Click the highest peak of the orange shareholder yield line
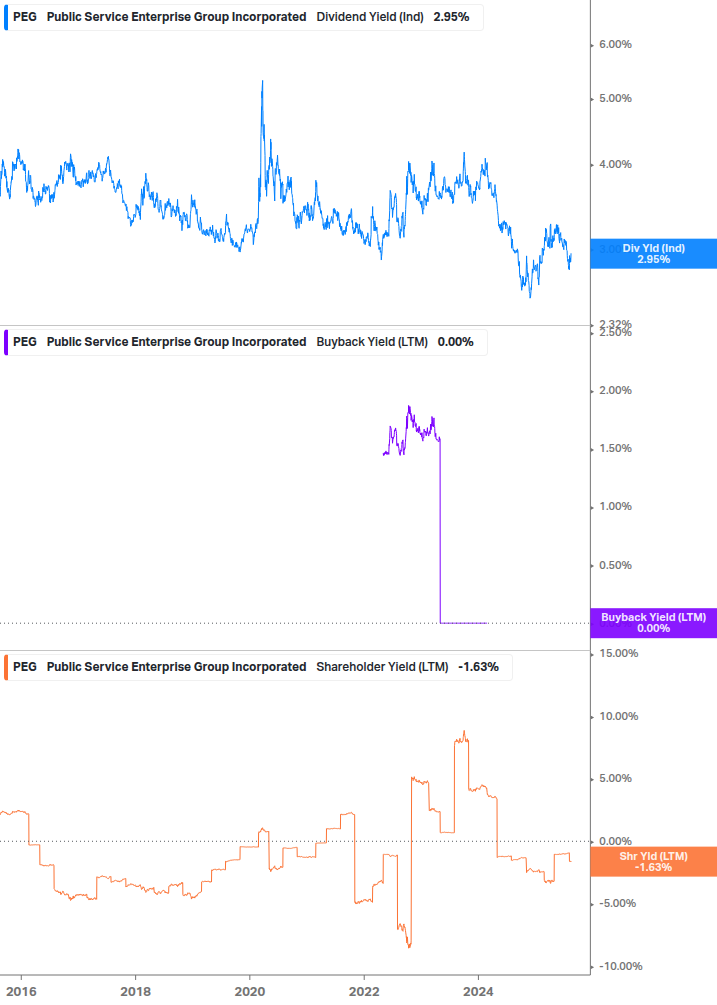This screenshot has width=717, height=1005. [x=465, y=731]
